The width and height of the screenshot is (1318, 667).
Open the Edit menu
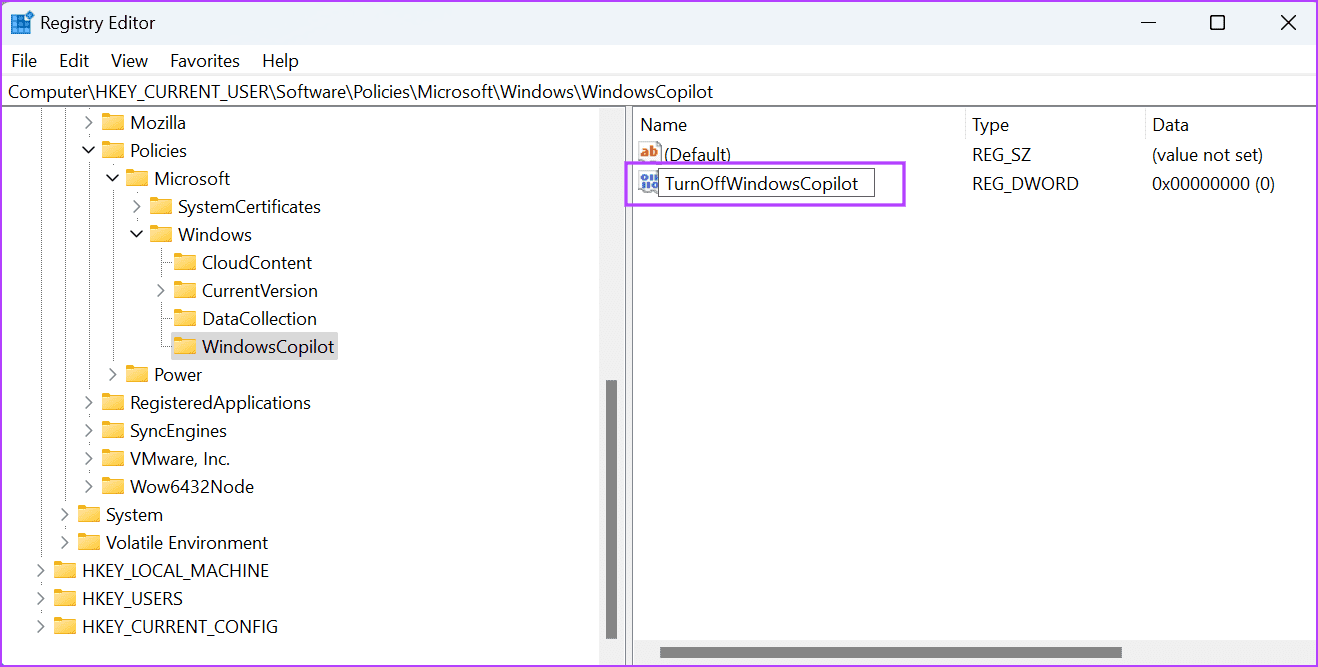[x=74, y=61]
